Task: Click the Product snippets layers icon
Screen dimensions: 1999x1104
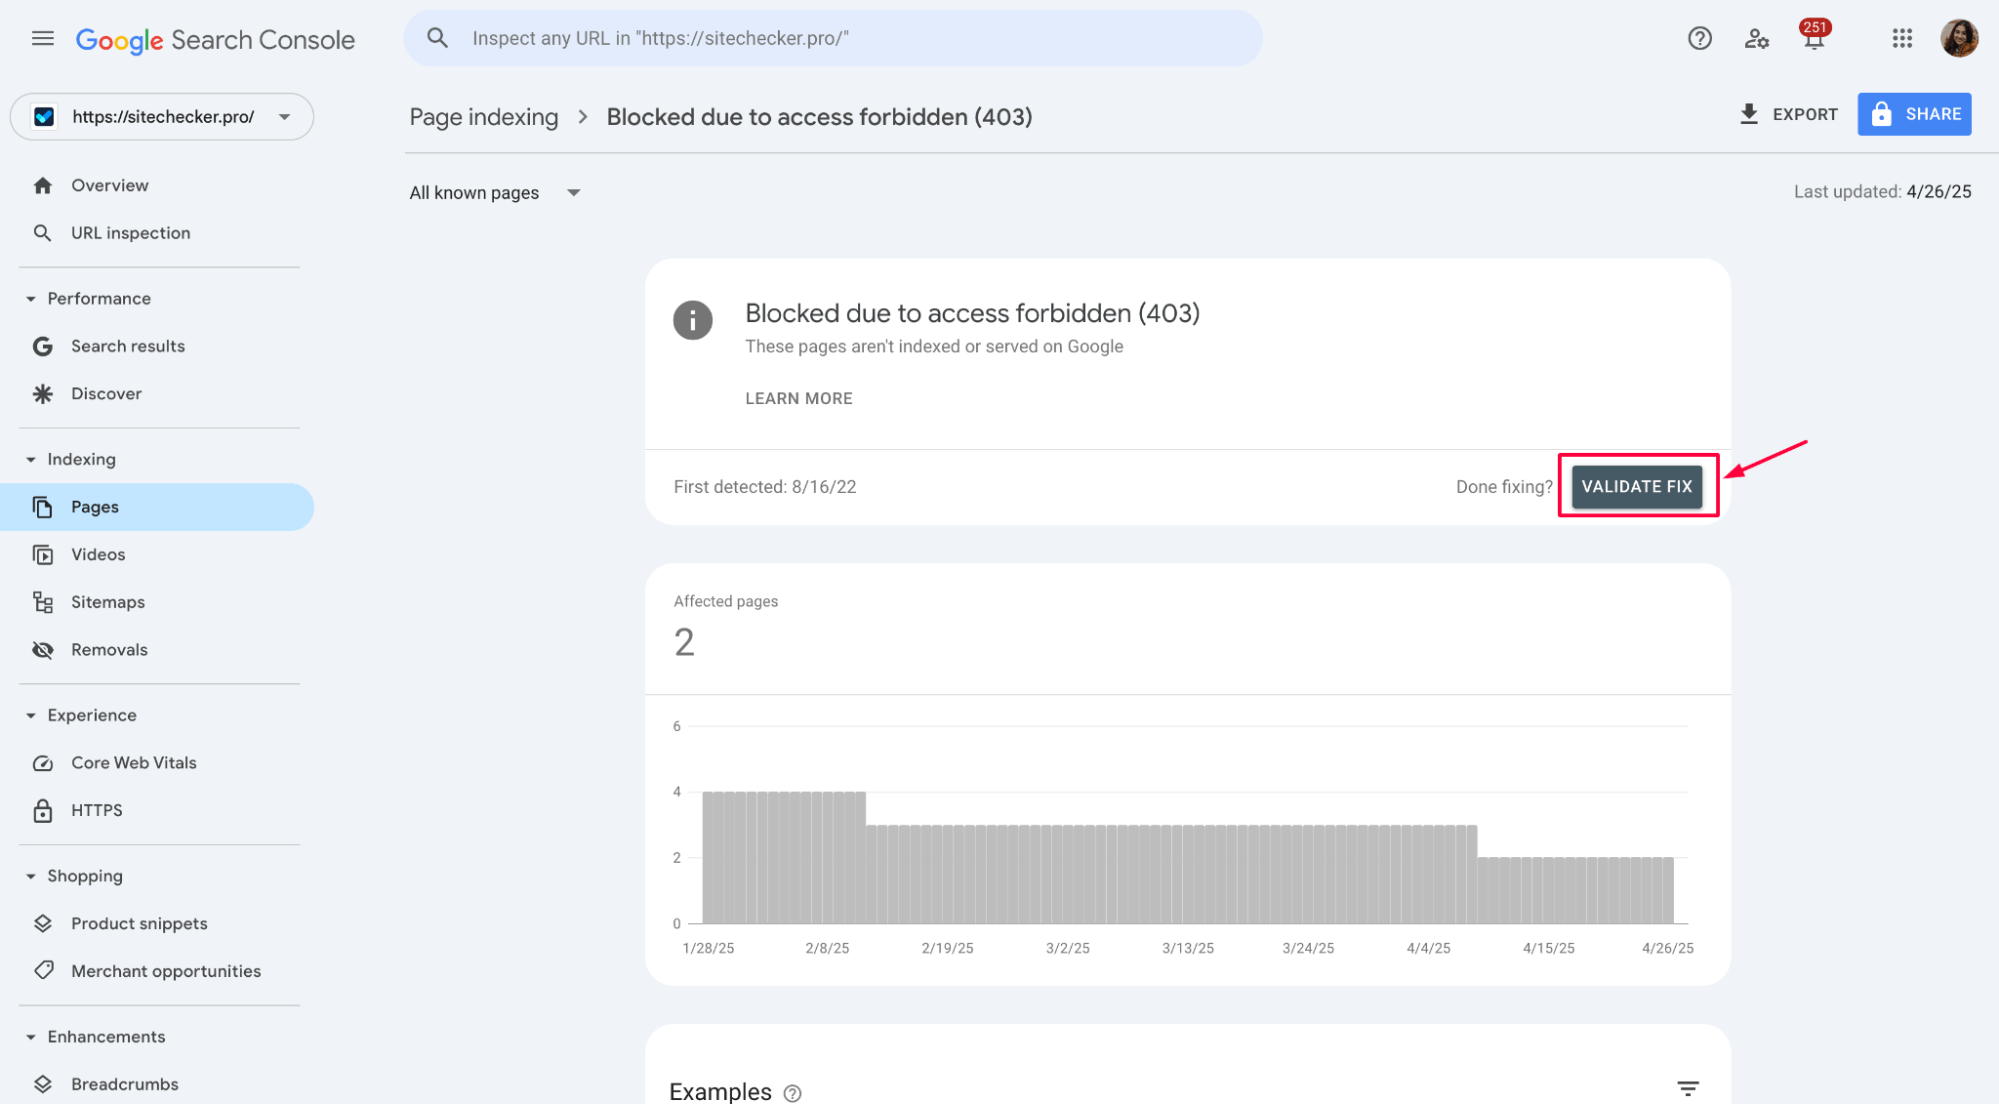Action: pos(43,923)
